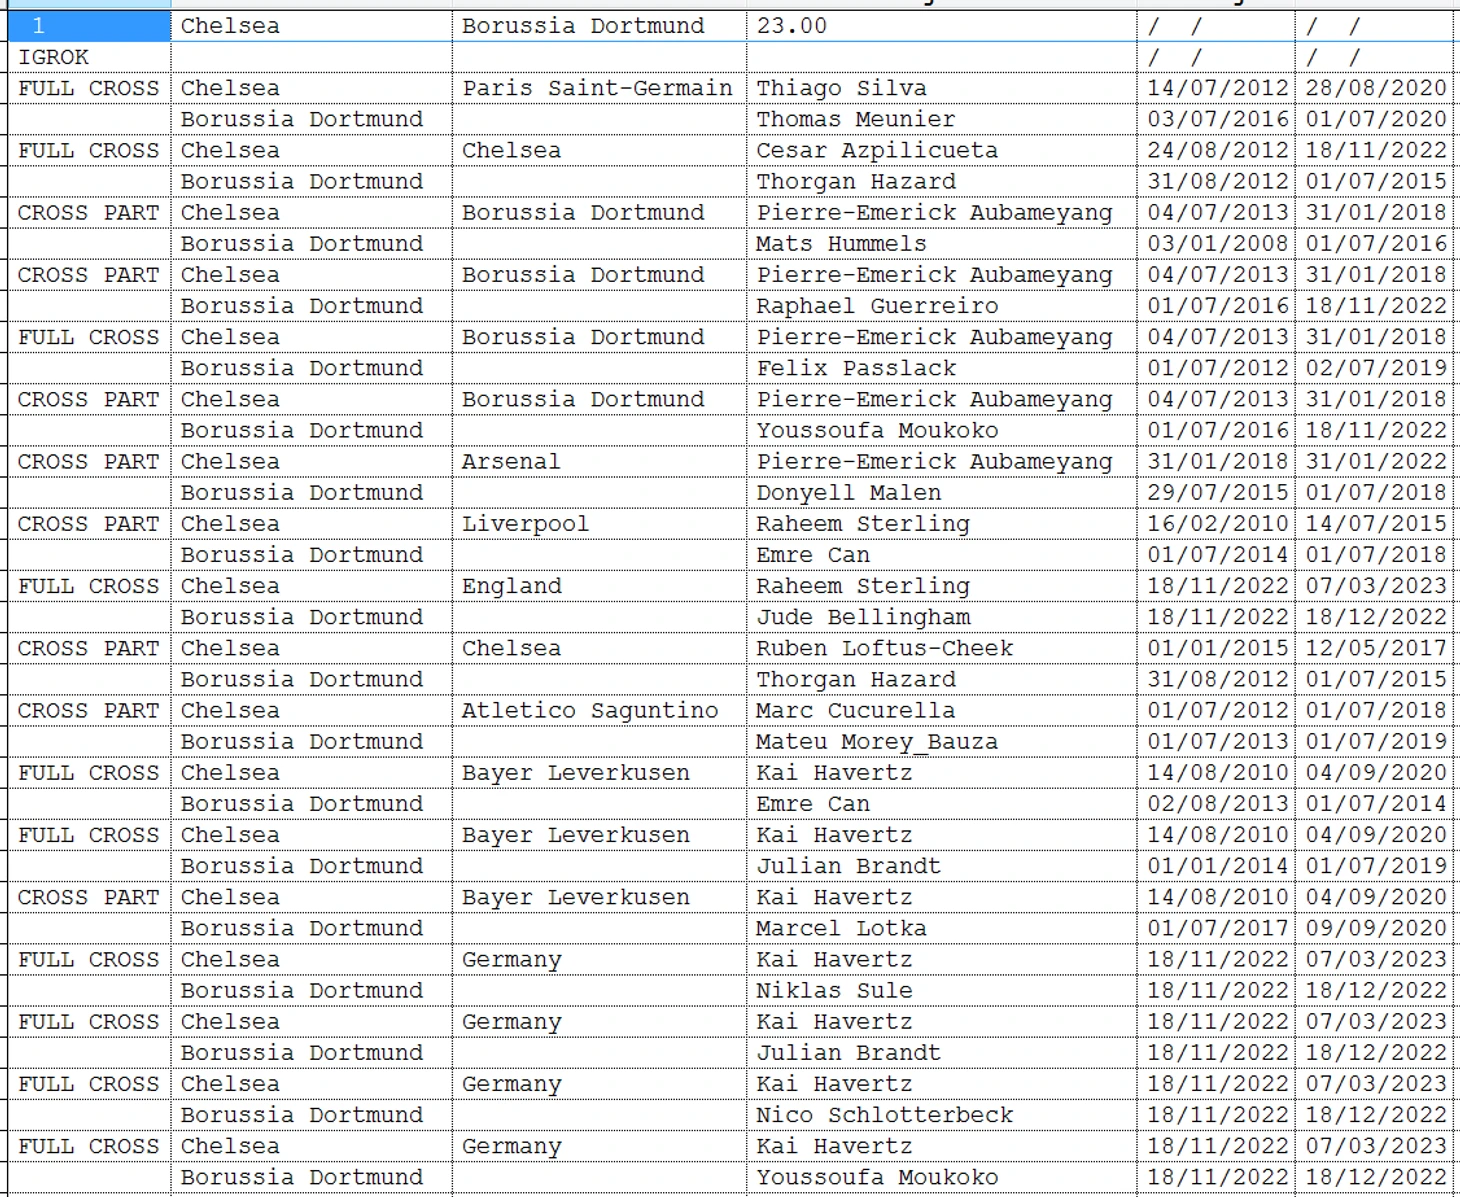
Task: Click the Cesar Azpilicueta cell
Action: [x=941, y=150]
